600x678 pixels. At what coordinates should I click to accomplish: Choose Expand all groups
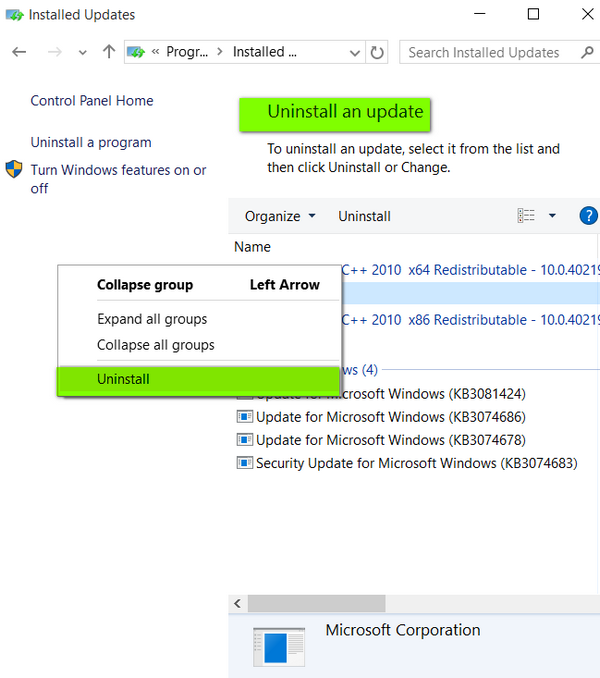point(198,319)
